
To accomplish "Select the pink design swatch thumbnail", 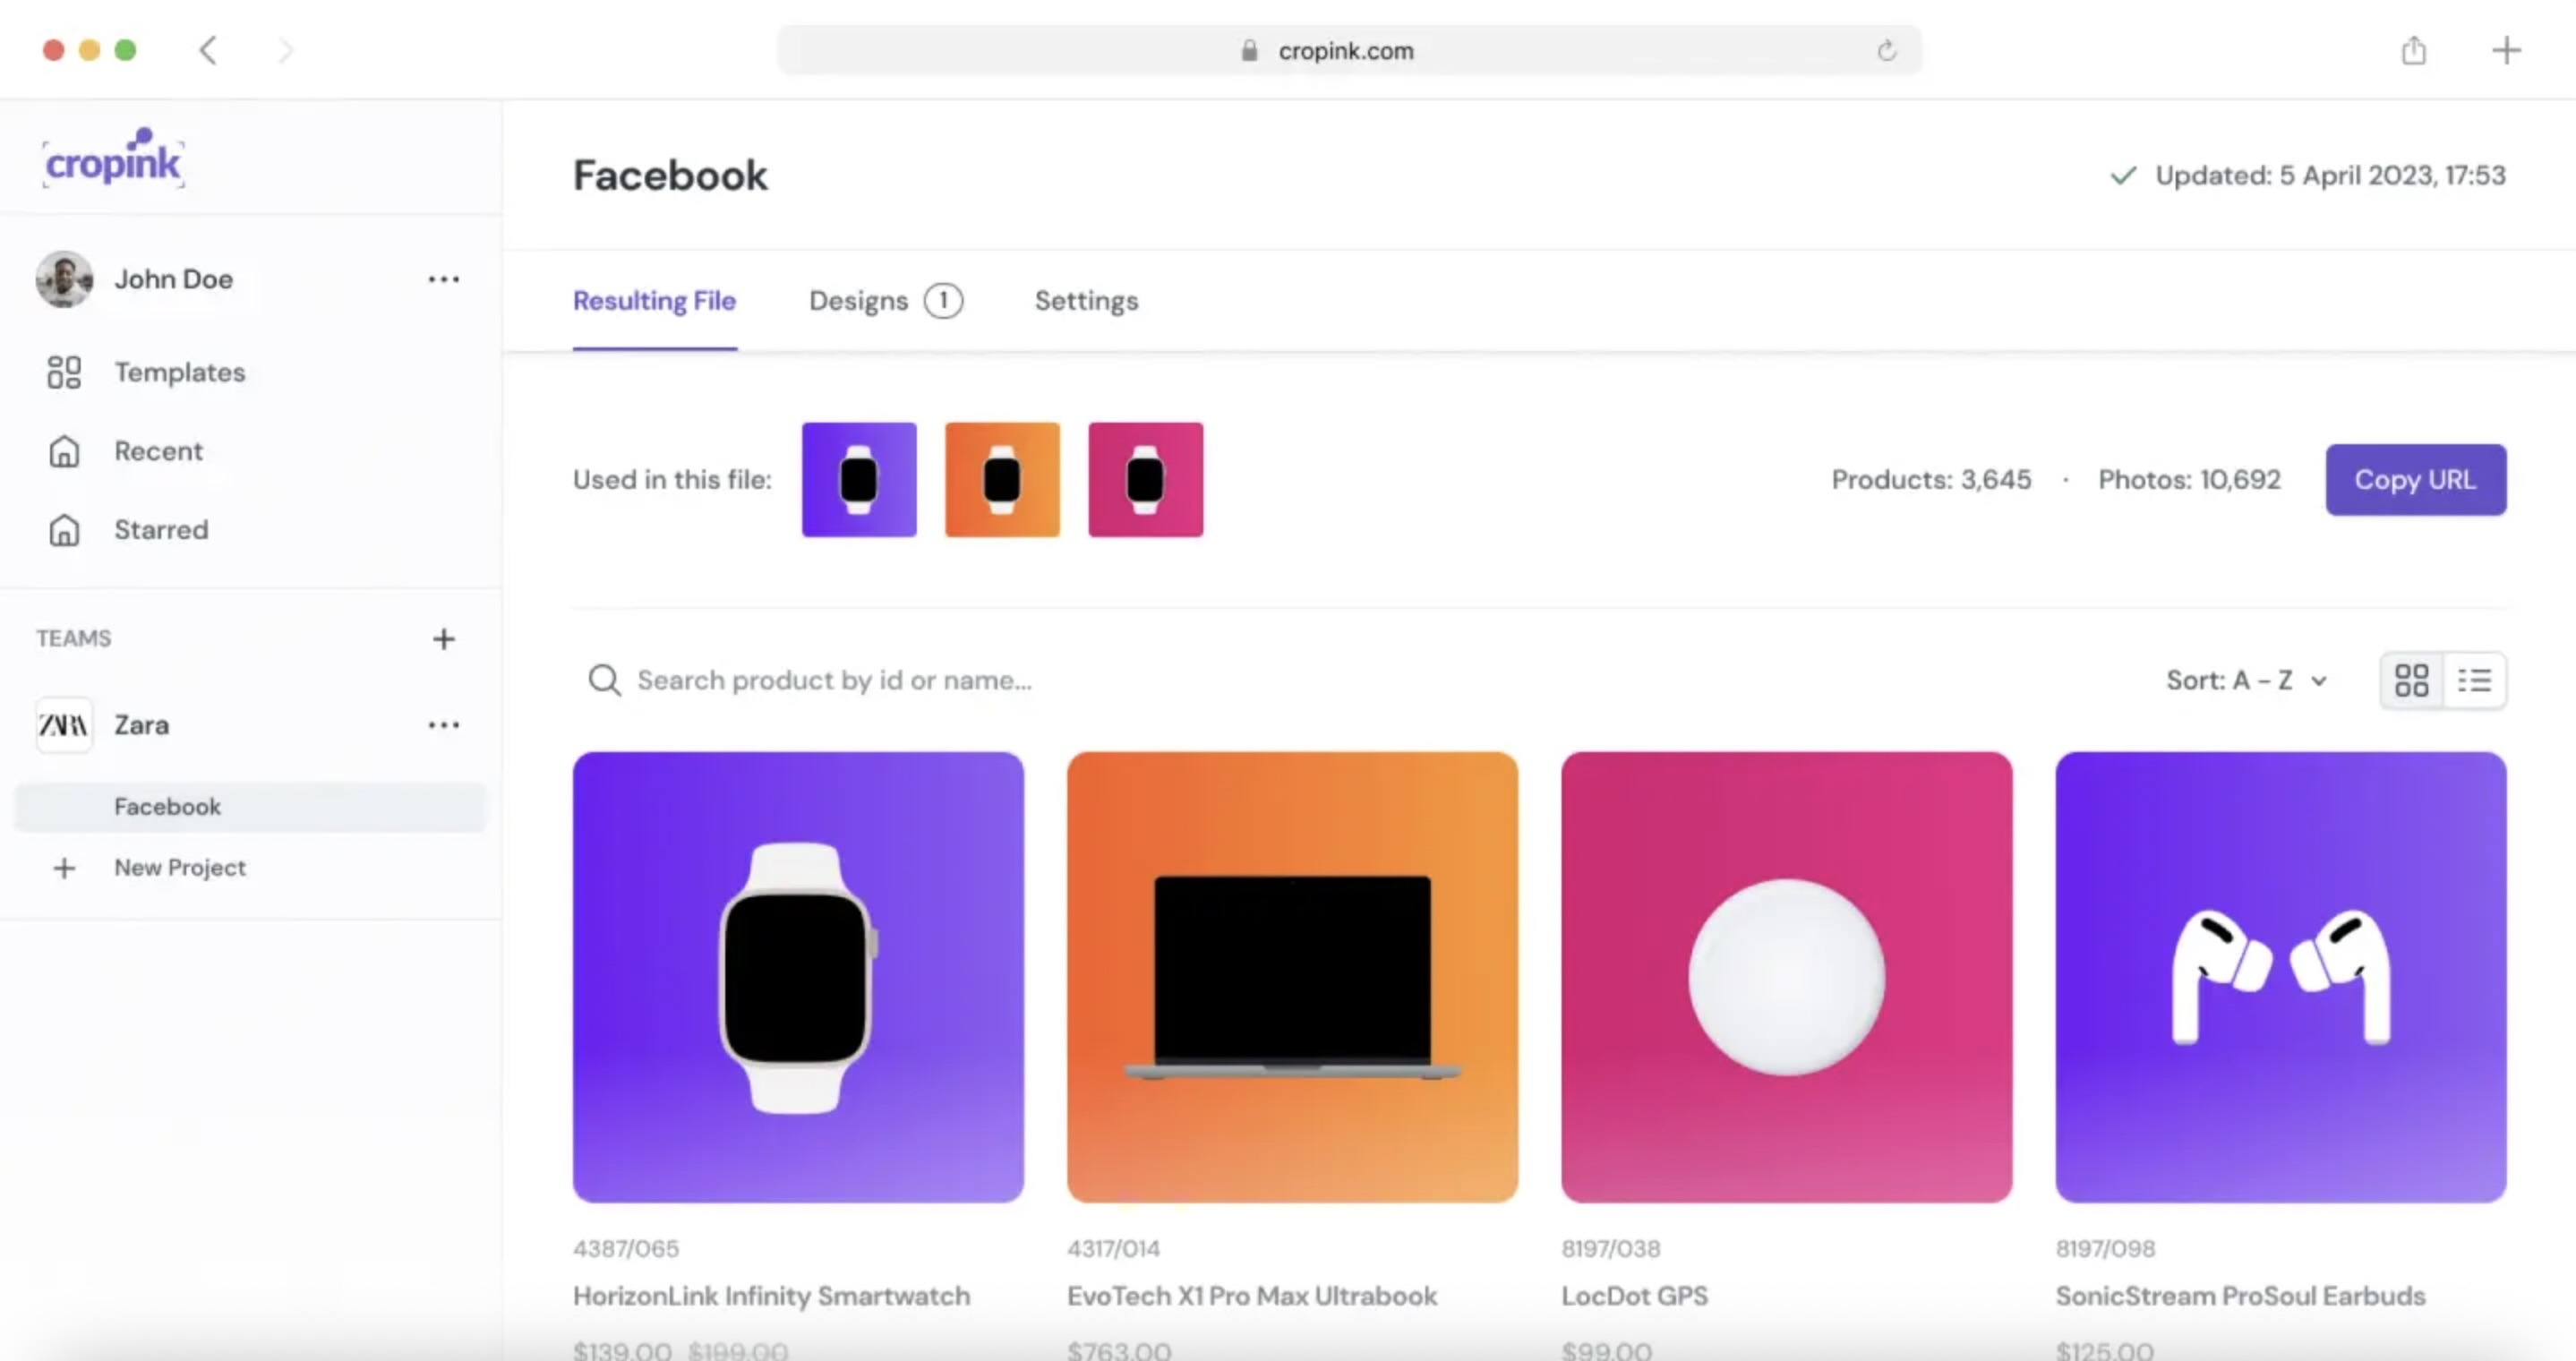I will [1145, 480].
